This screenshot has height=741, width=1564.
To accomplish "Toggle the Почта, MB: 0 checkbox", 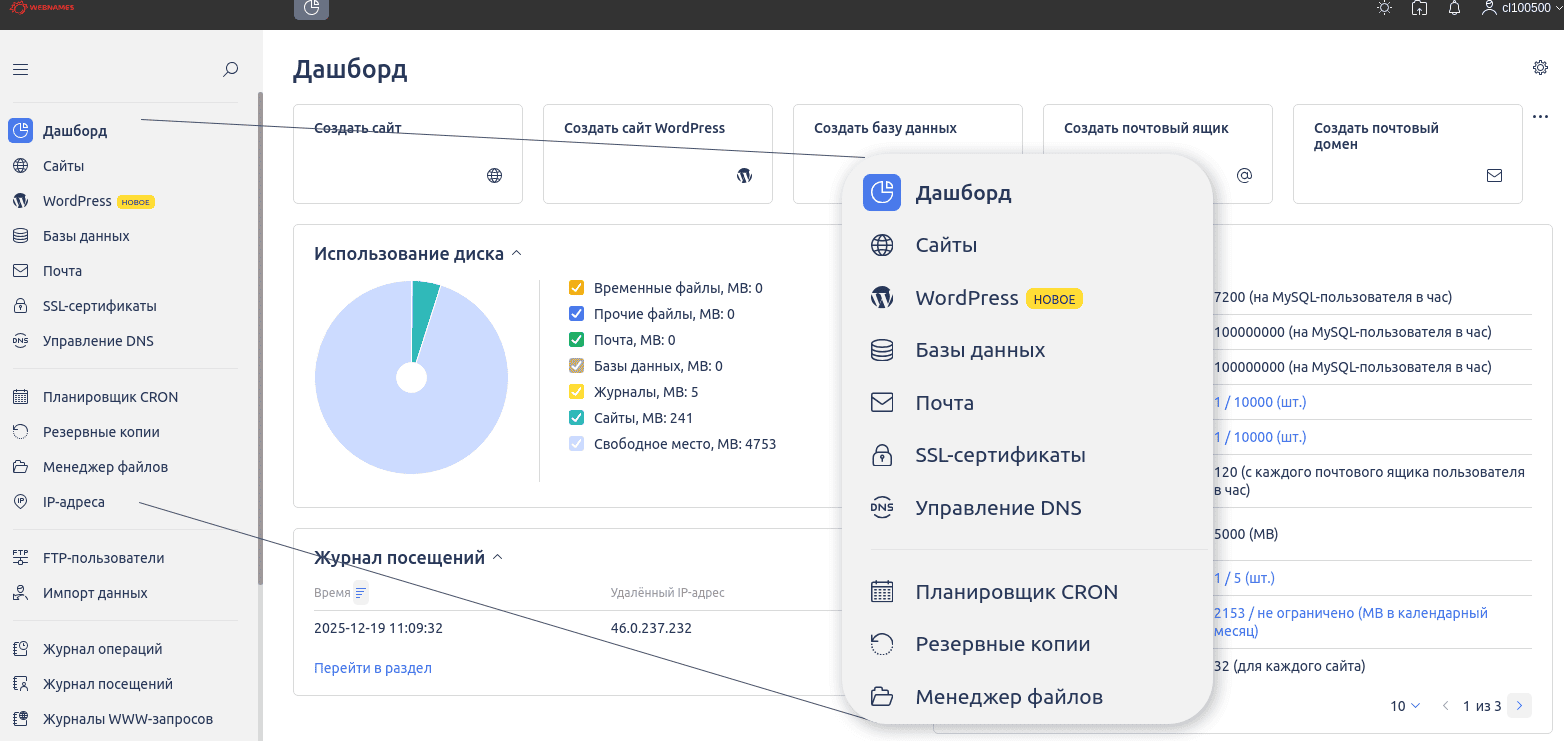I will (x=576, y=339).
